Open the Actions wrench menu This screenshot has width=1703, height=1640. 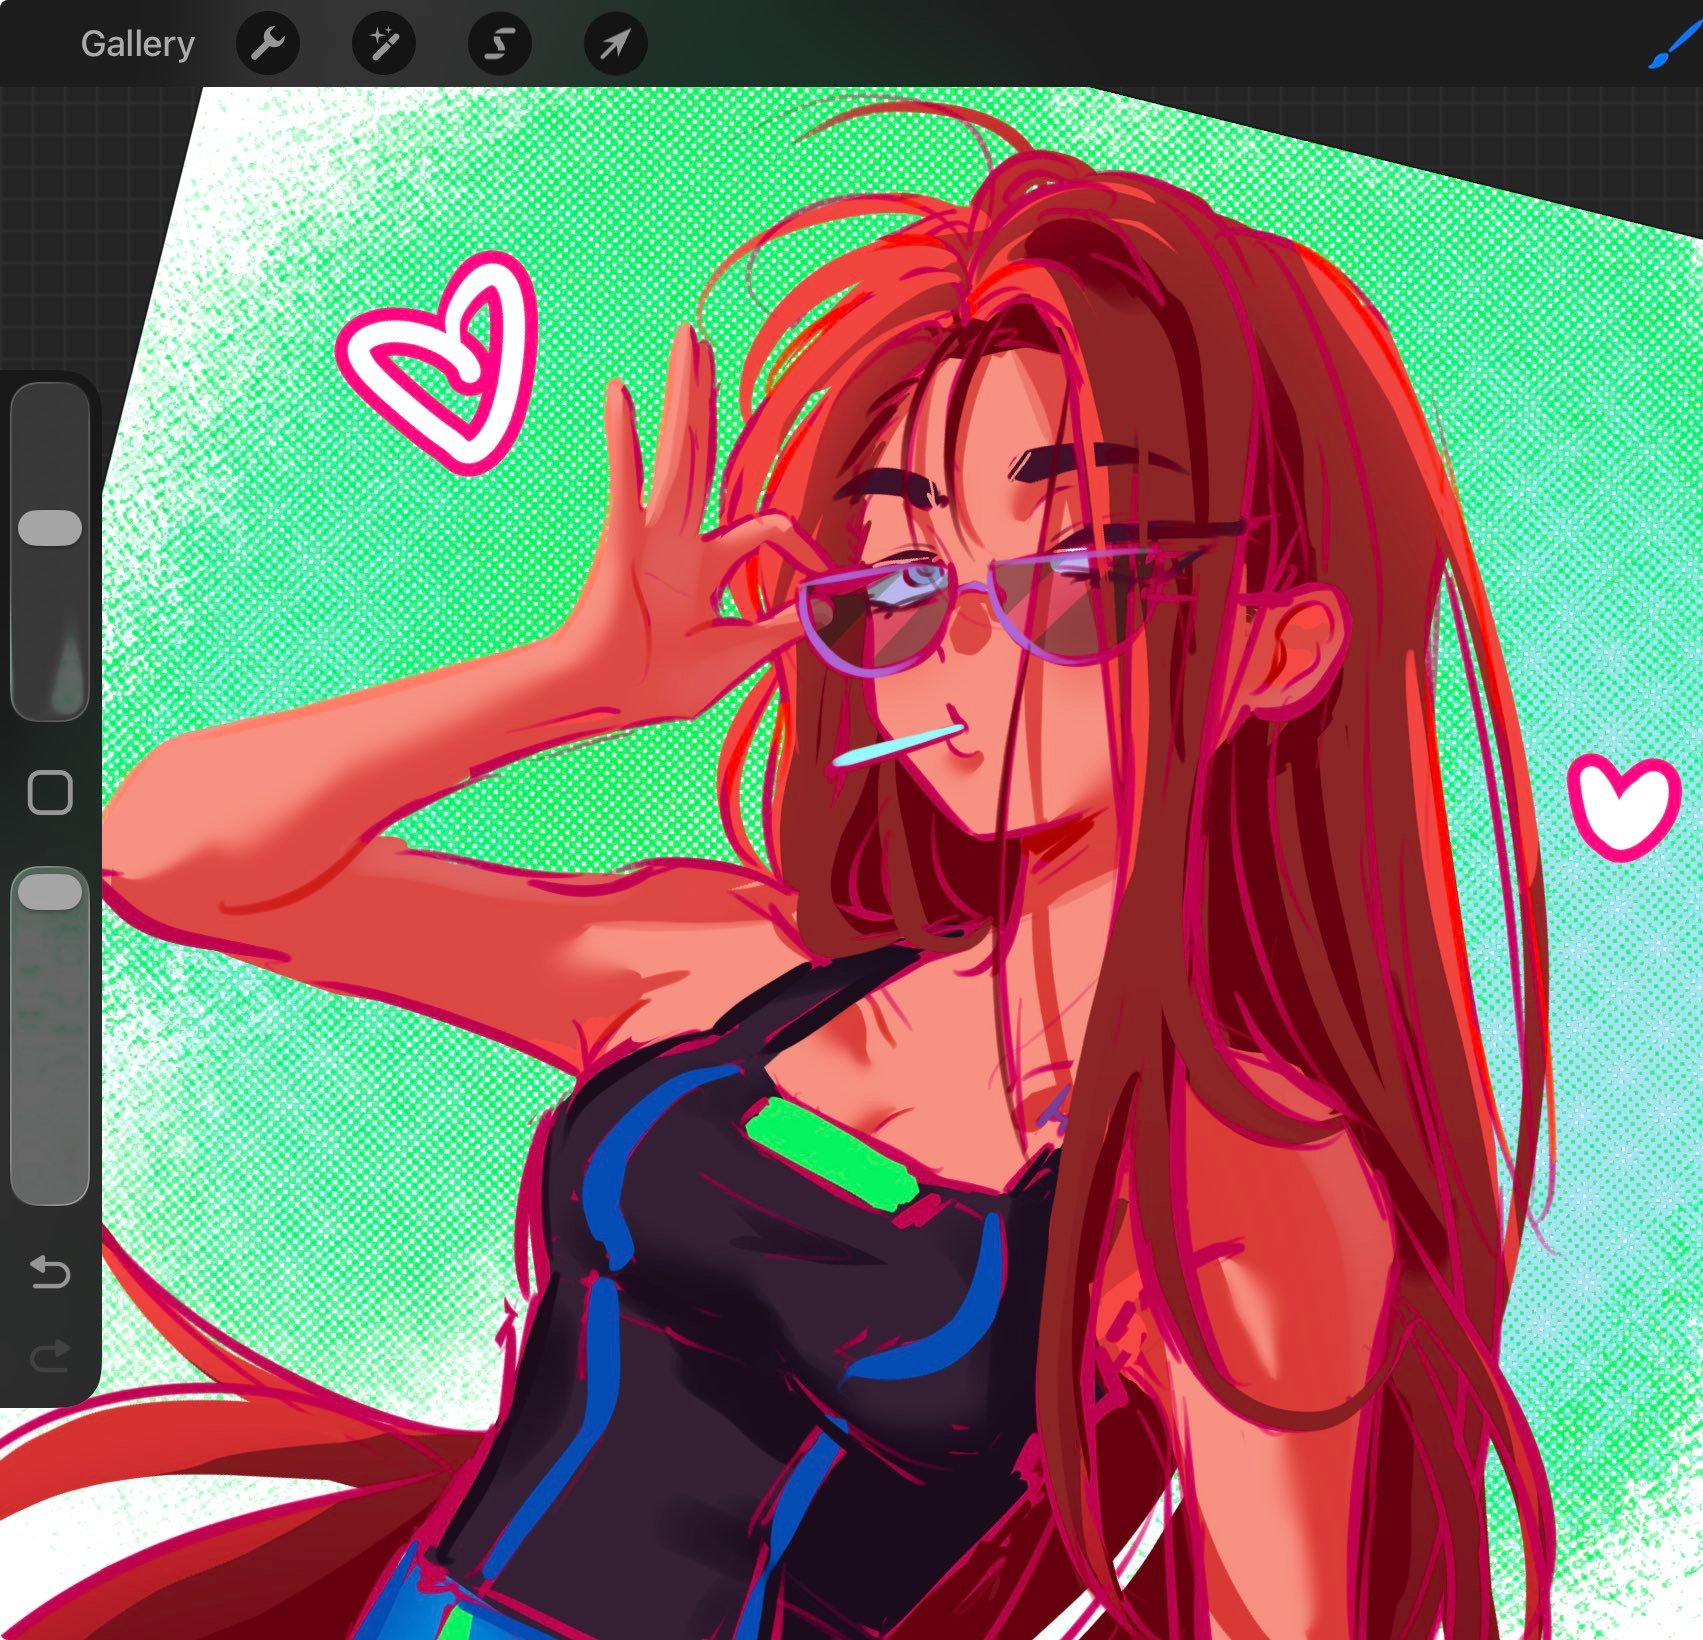coord(268,44)
